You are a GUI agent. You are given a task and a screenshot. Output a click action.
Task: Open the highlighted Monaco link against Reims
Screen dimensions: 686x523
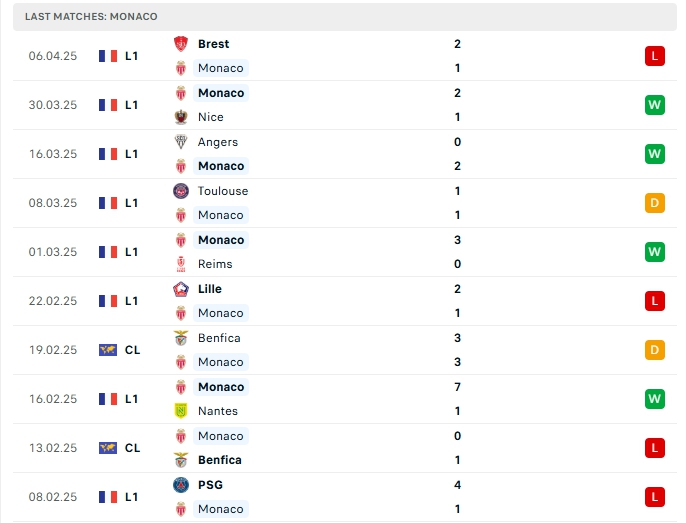click(221, 240)
